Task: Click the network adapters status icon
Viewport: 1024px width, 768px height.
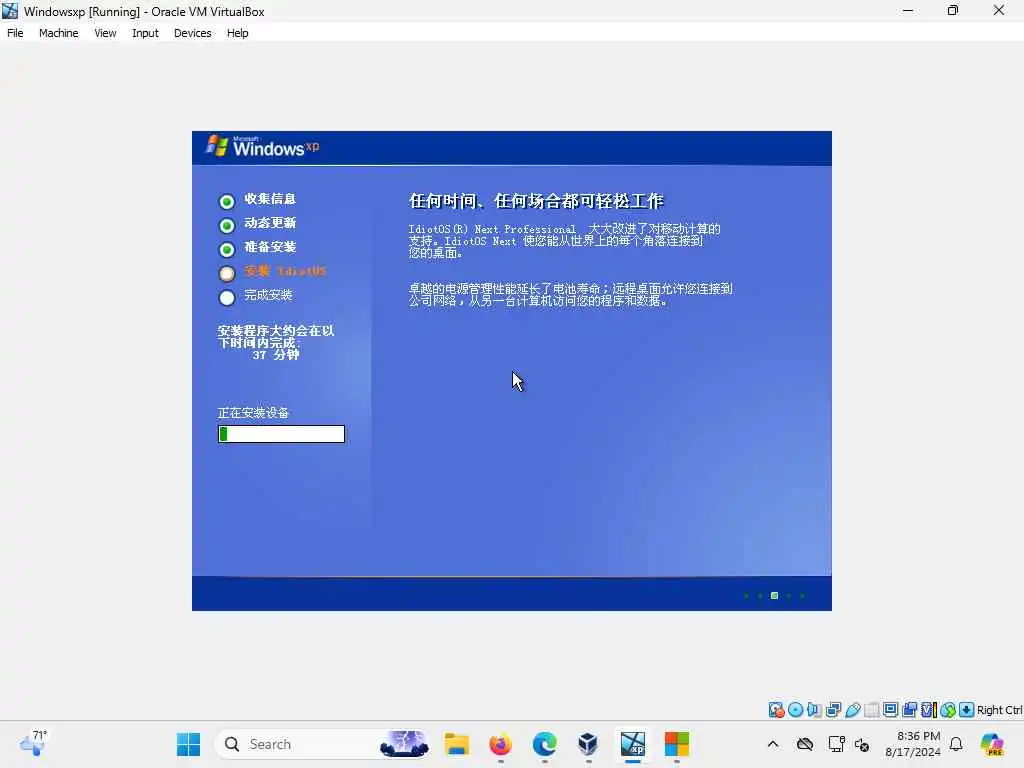Action: (833, 710)
